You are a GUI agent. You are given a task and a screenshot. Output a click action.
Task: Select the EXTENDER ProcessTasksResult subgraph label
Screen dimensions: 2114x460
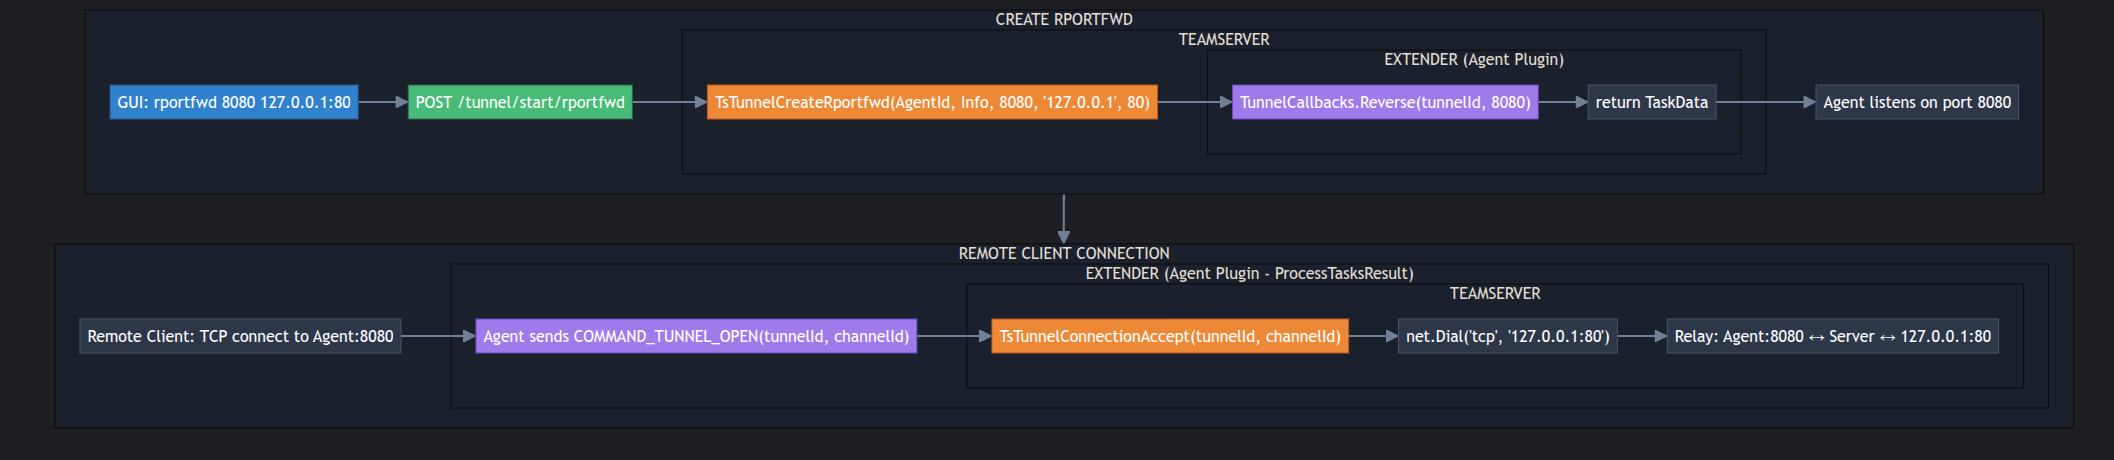coord(1249,273)
